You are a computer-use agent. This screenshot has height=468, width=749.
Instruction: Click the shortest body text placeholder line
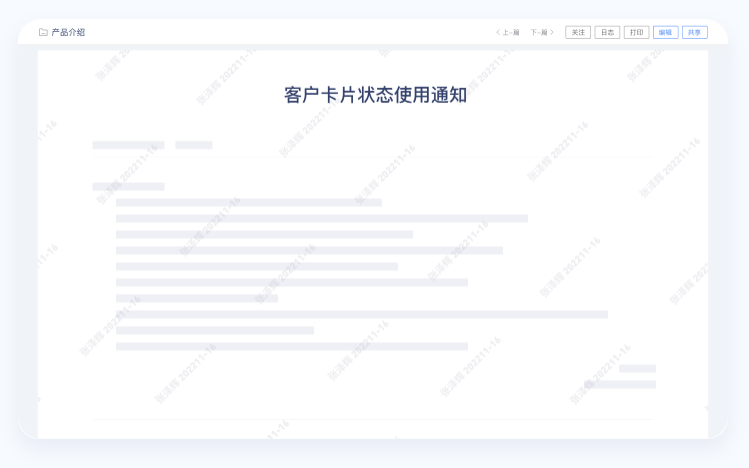[x=196, y=298]
